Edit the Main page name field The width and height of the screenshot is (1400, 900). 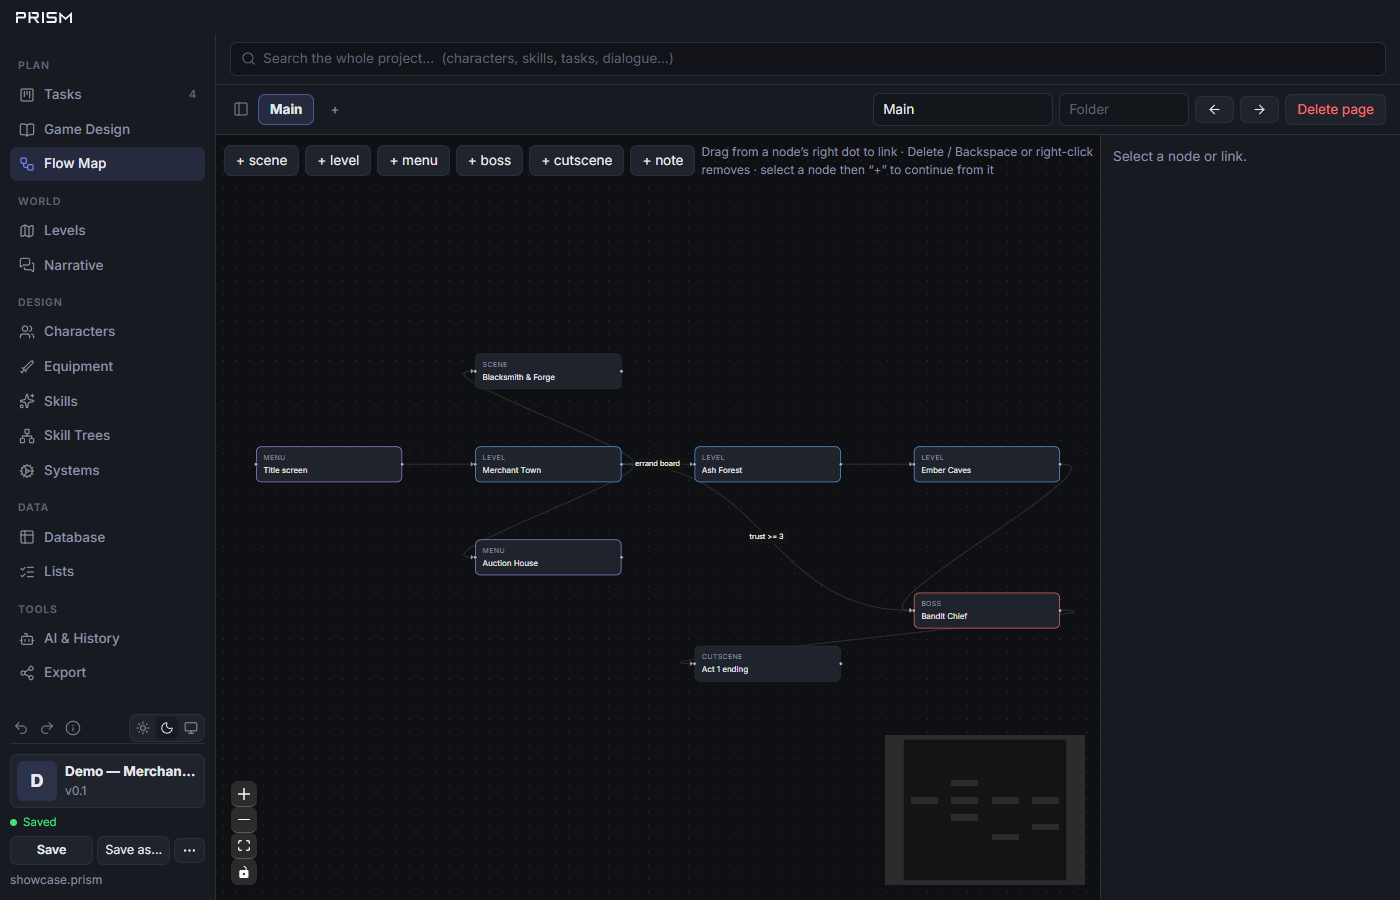click(962, 109)
